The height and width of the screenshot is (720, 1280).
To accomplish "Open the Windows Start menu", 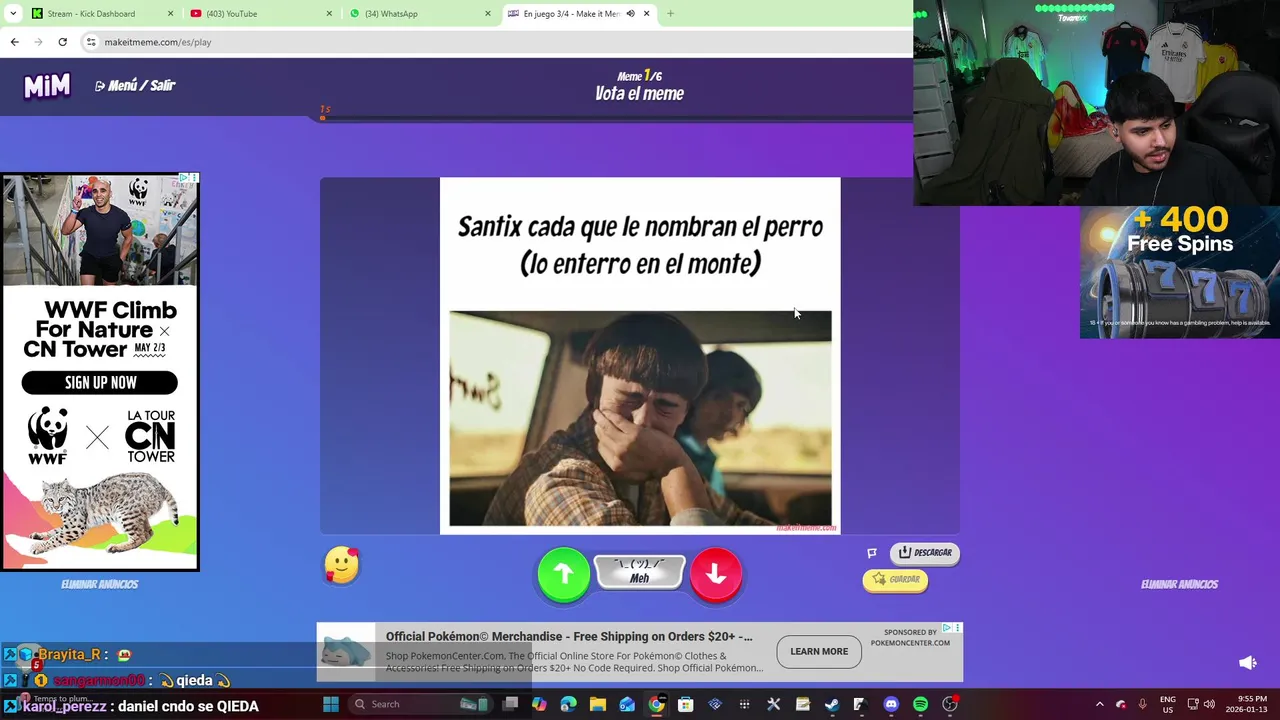I will click(331, 704).
